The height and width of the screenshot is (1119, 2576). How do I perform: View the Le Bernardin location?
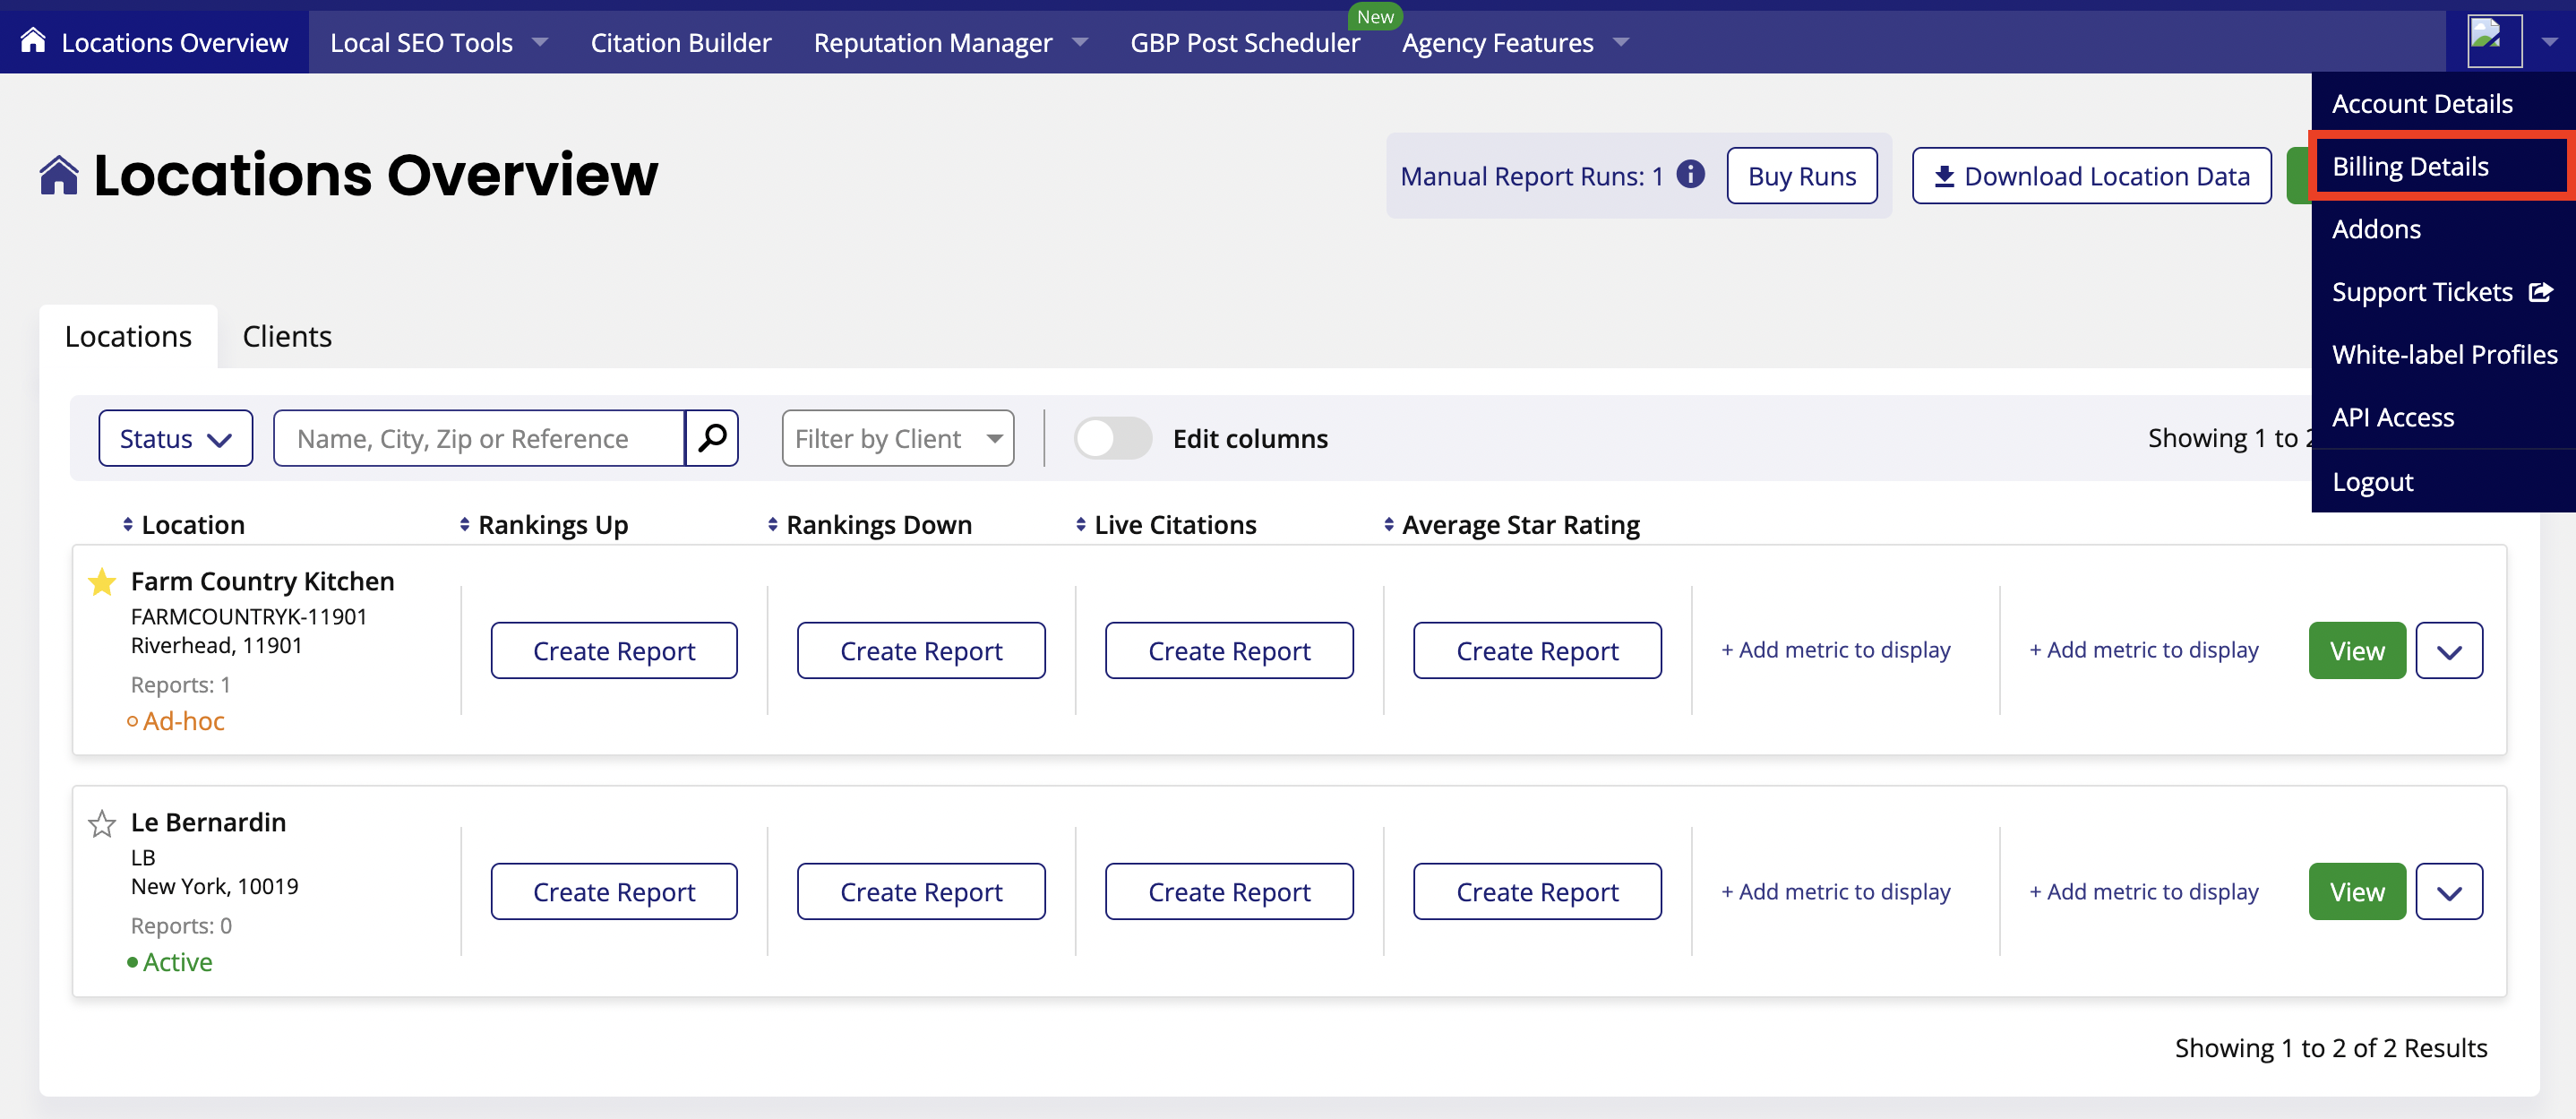(2357, 892)
